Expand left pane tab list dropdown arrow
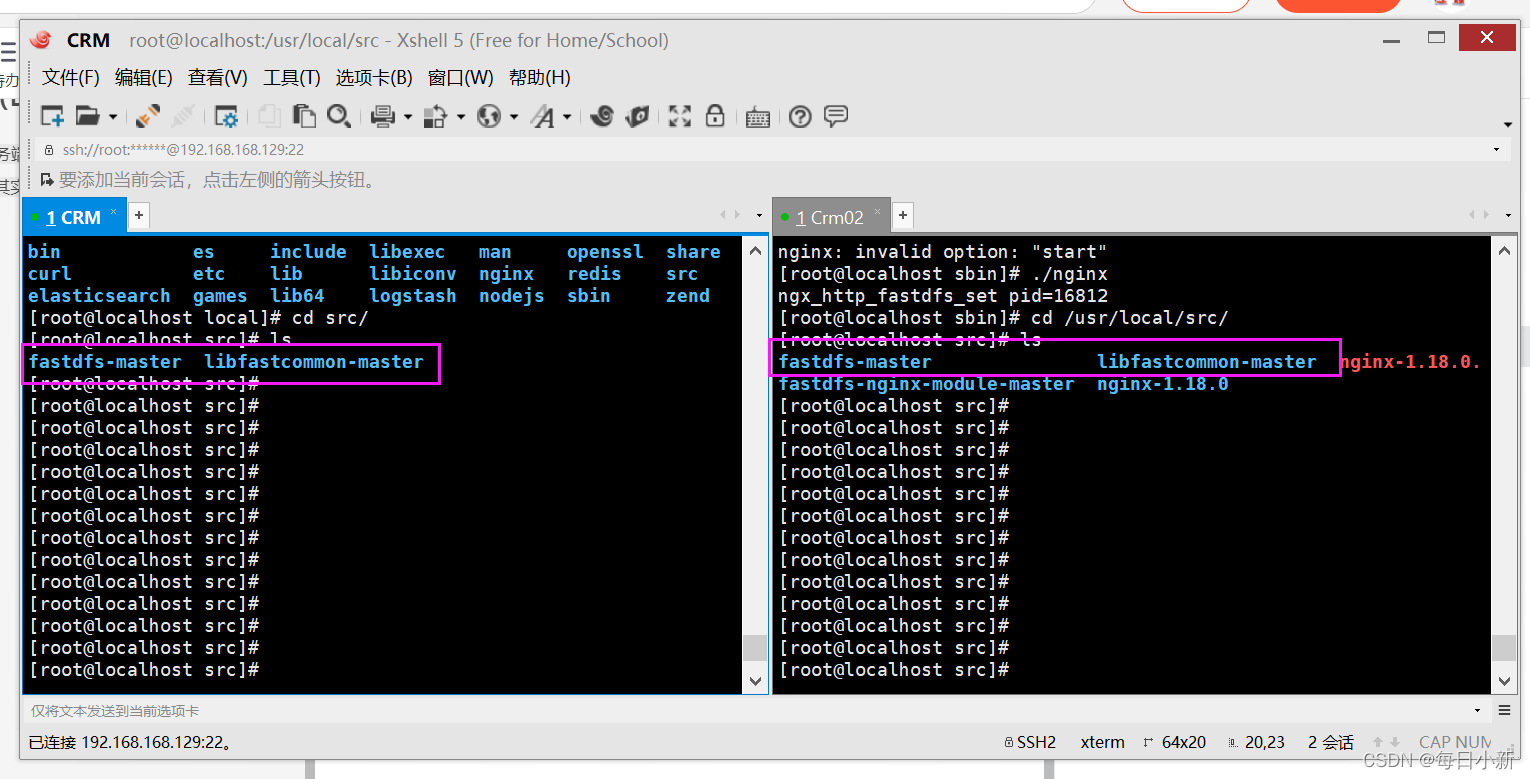 [x=760, y=215]
